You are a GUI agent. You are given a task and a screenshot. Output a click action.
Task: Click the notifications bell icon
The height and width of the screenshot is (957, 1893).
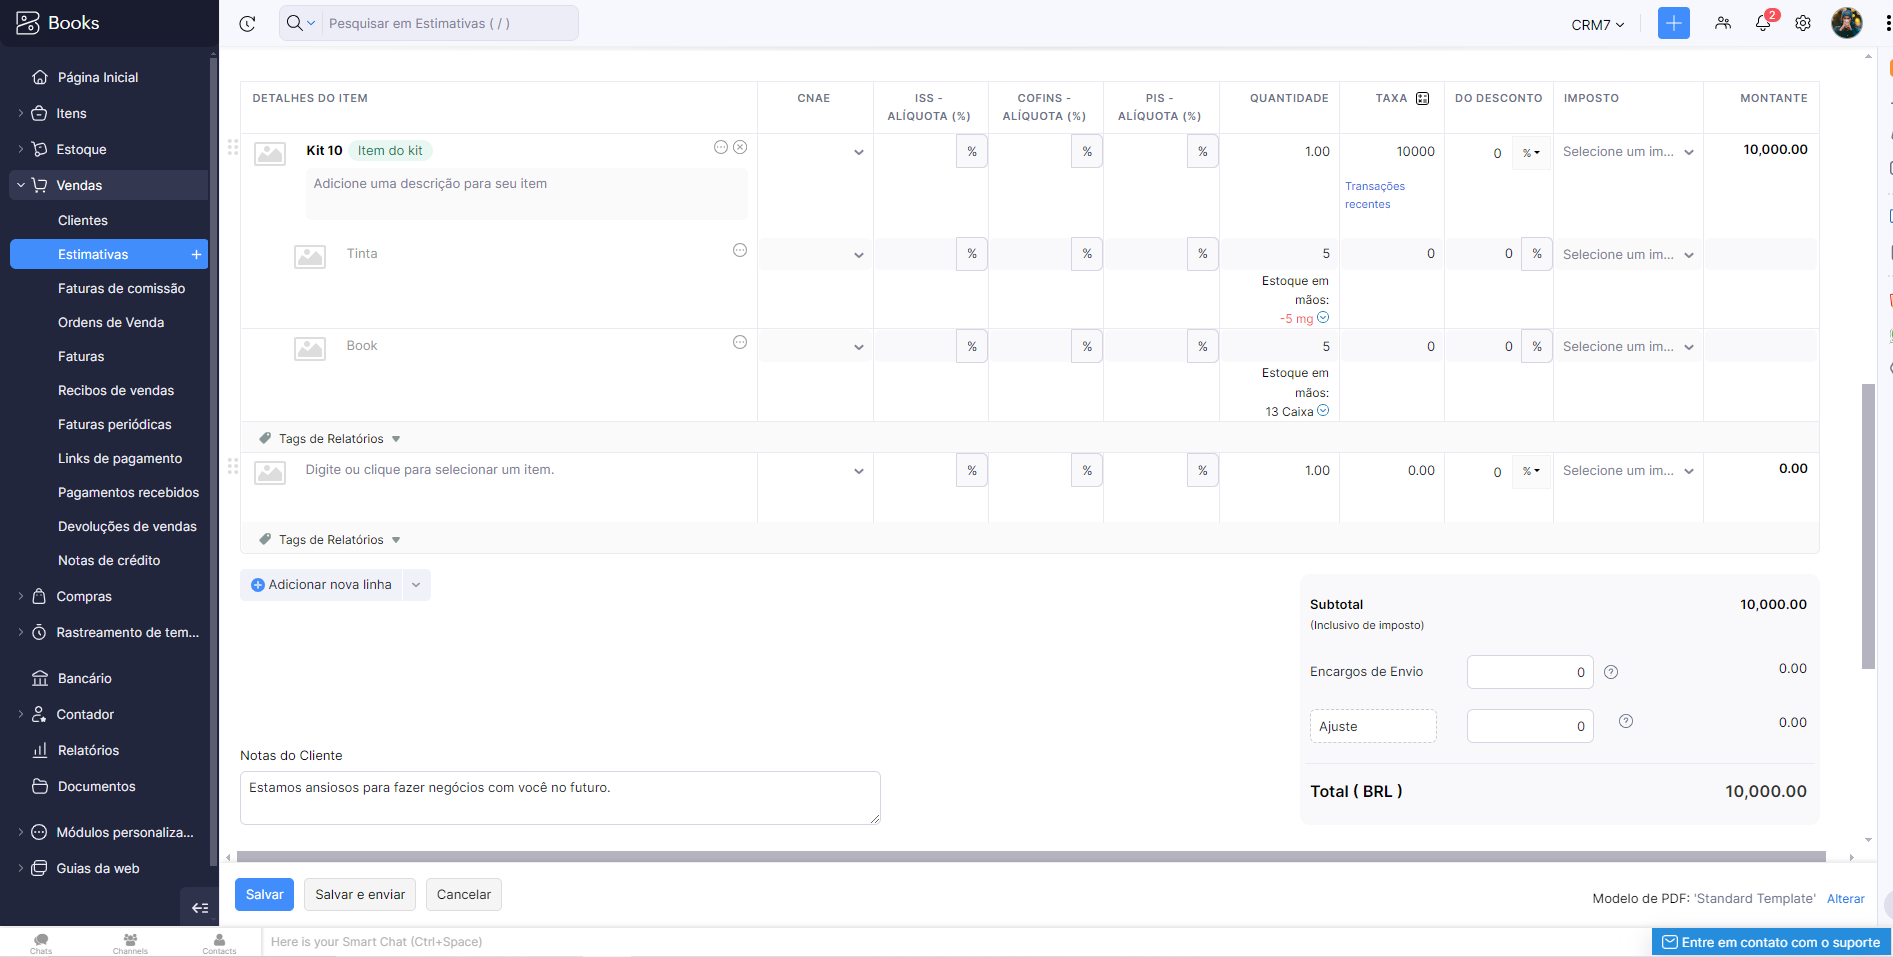[x=1763, y=24]
